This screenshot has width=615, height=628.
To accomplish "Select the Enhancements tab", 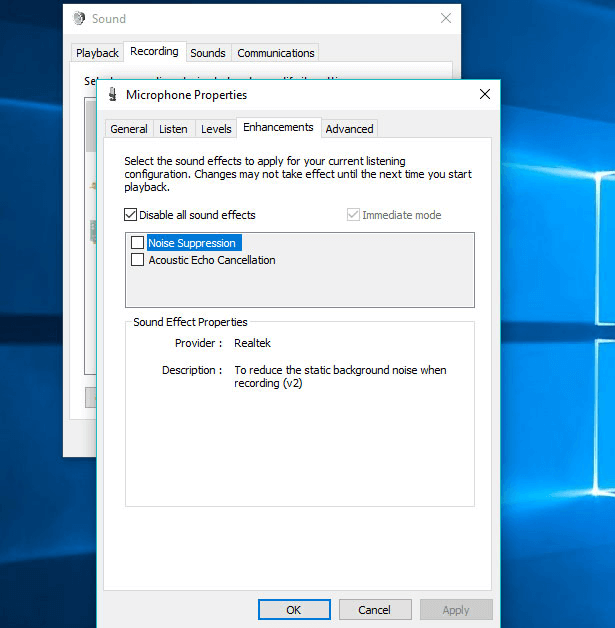I will click(x=278, y=127).
